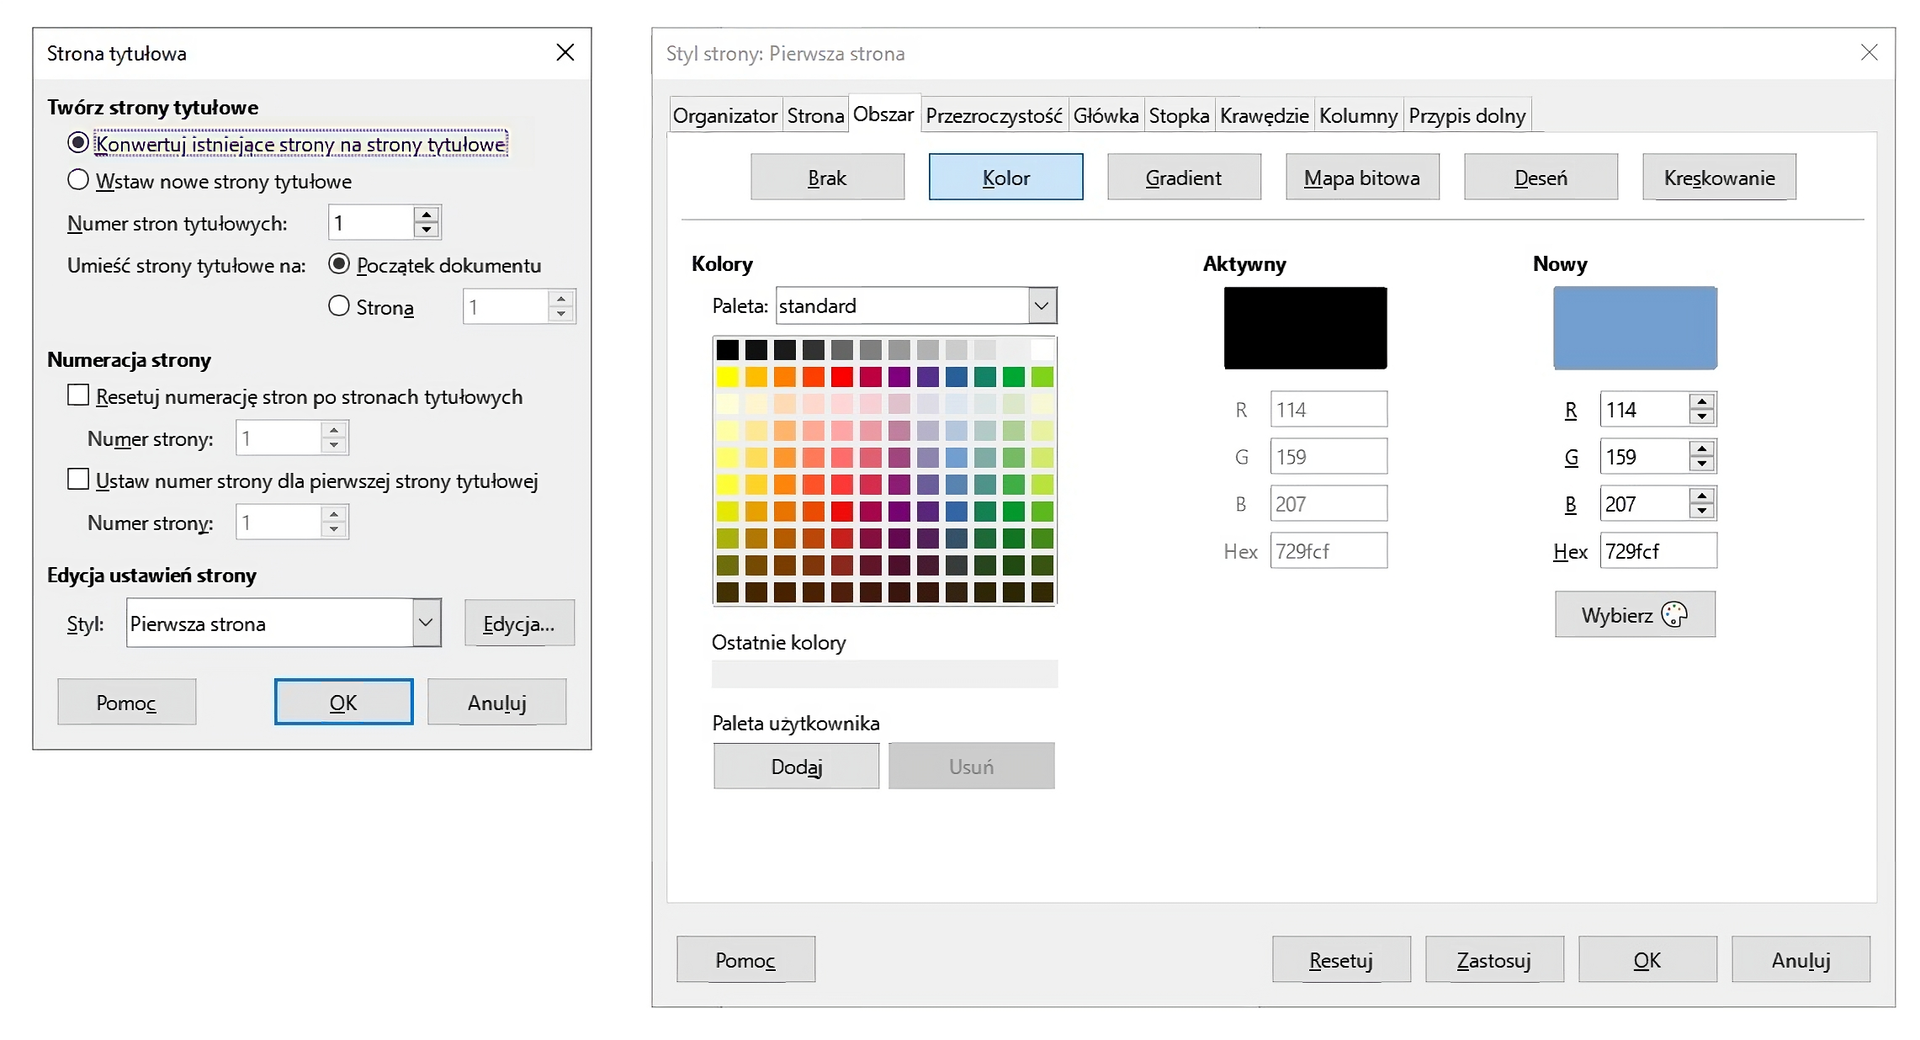Select the Deseń fill button
Viewport: 1920px width, 1040px height.
(1541, 177)
